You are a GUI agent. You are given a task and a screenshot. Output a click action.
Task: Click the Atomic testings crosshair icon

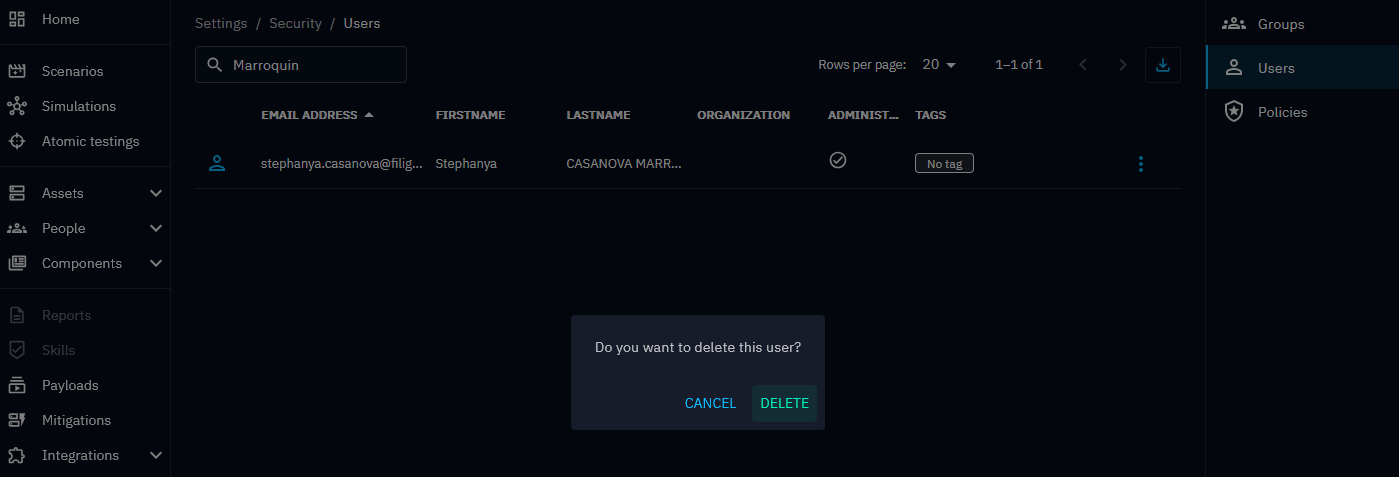tap(17, 142)
